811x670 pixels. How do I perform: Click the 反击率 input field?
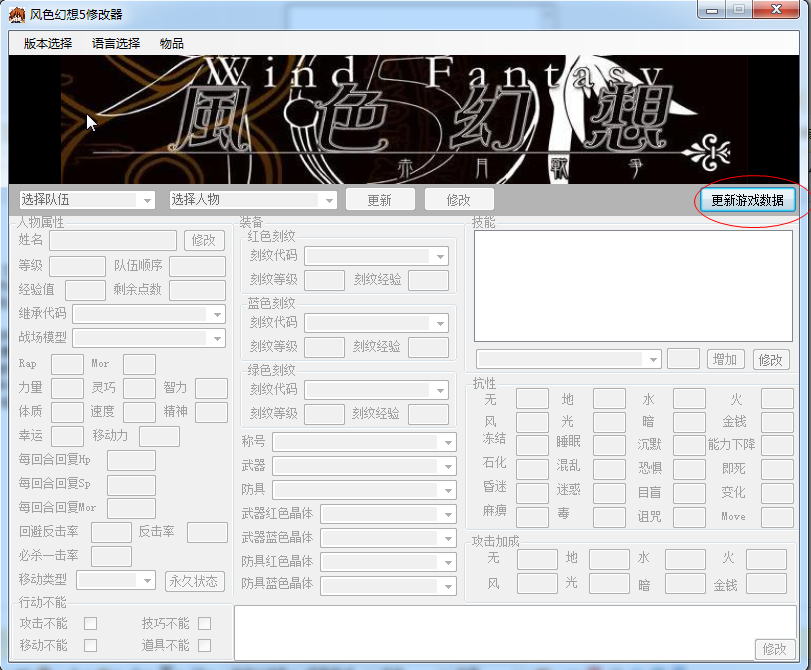(207, 532)
